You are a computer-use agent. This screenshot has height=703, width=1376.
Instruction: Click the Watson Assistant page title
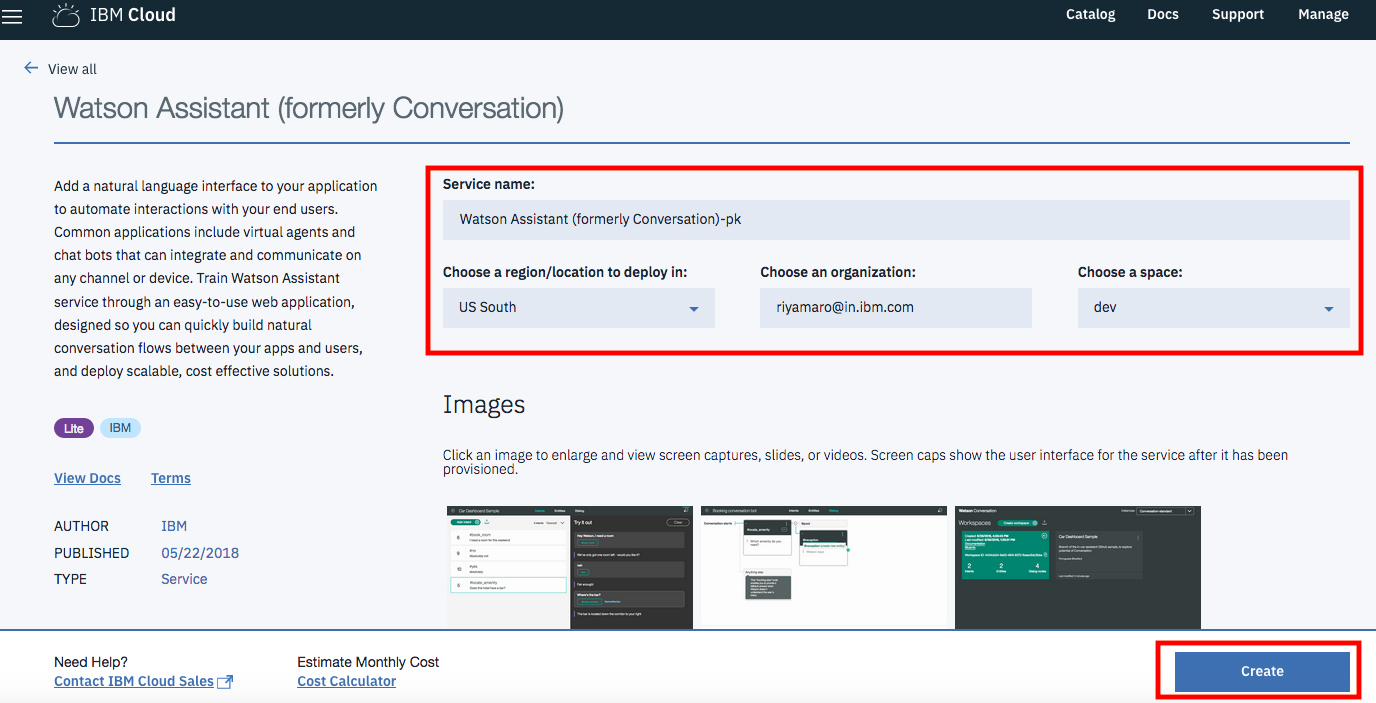pos(309,108)
